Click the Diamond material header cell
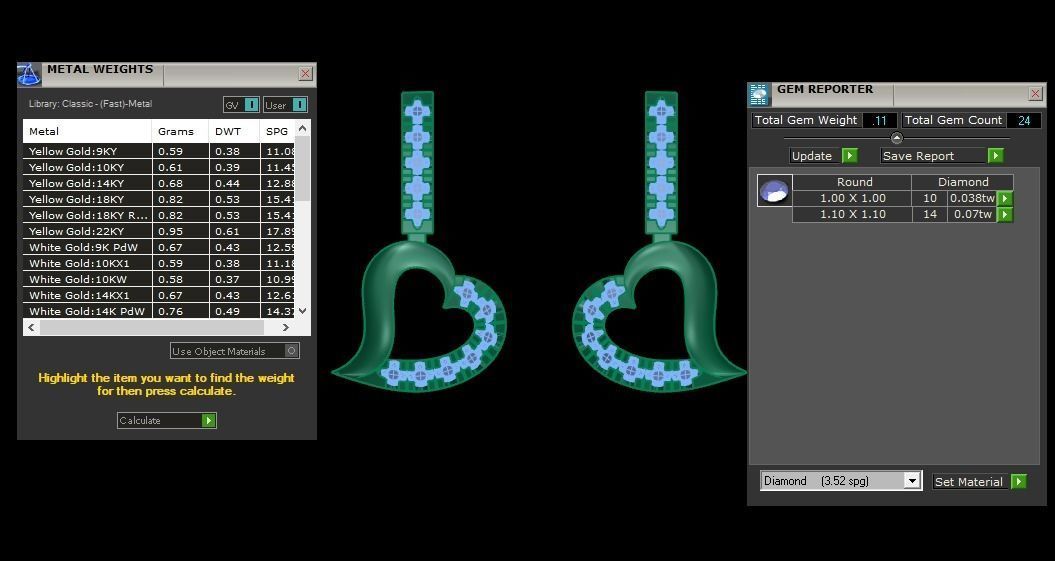The width and height of the screenshot is (1055, 561). click(x=963, y=182)
